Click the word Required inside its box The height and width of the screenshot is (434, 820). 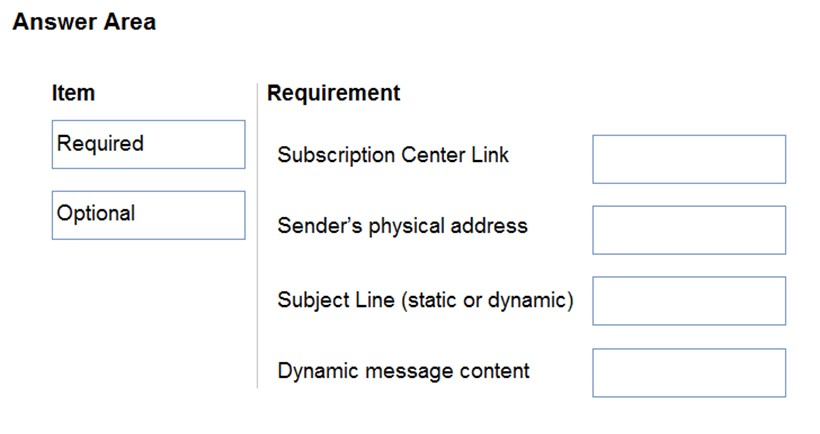click(100, 144)
